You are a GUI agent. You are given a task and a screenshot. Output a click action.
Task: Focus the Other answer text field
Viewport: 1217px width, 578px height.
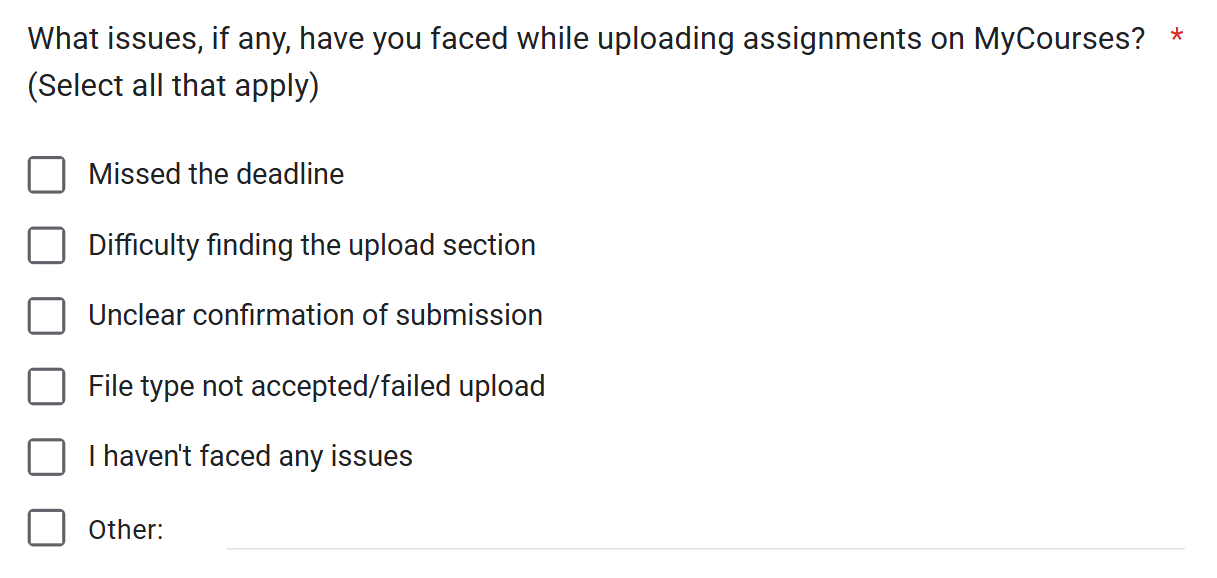click(705, 531)
